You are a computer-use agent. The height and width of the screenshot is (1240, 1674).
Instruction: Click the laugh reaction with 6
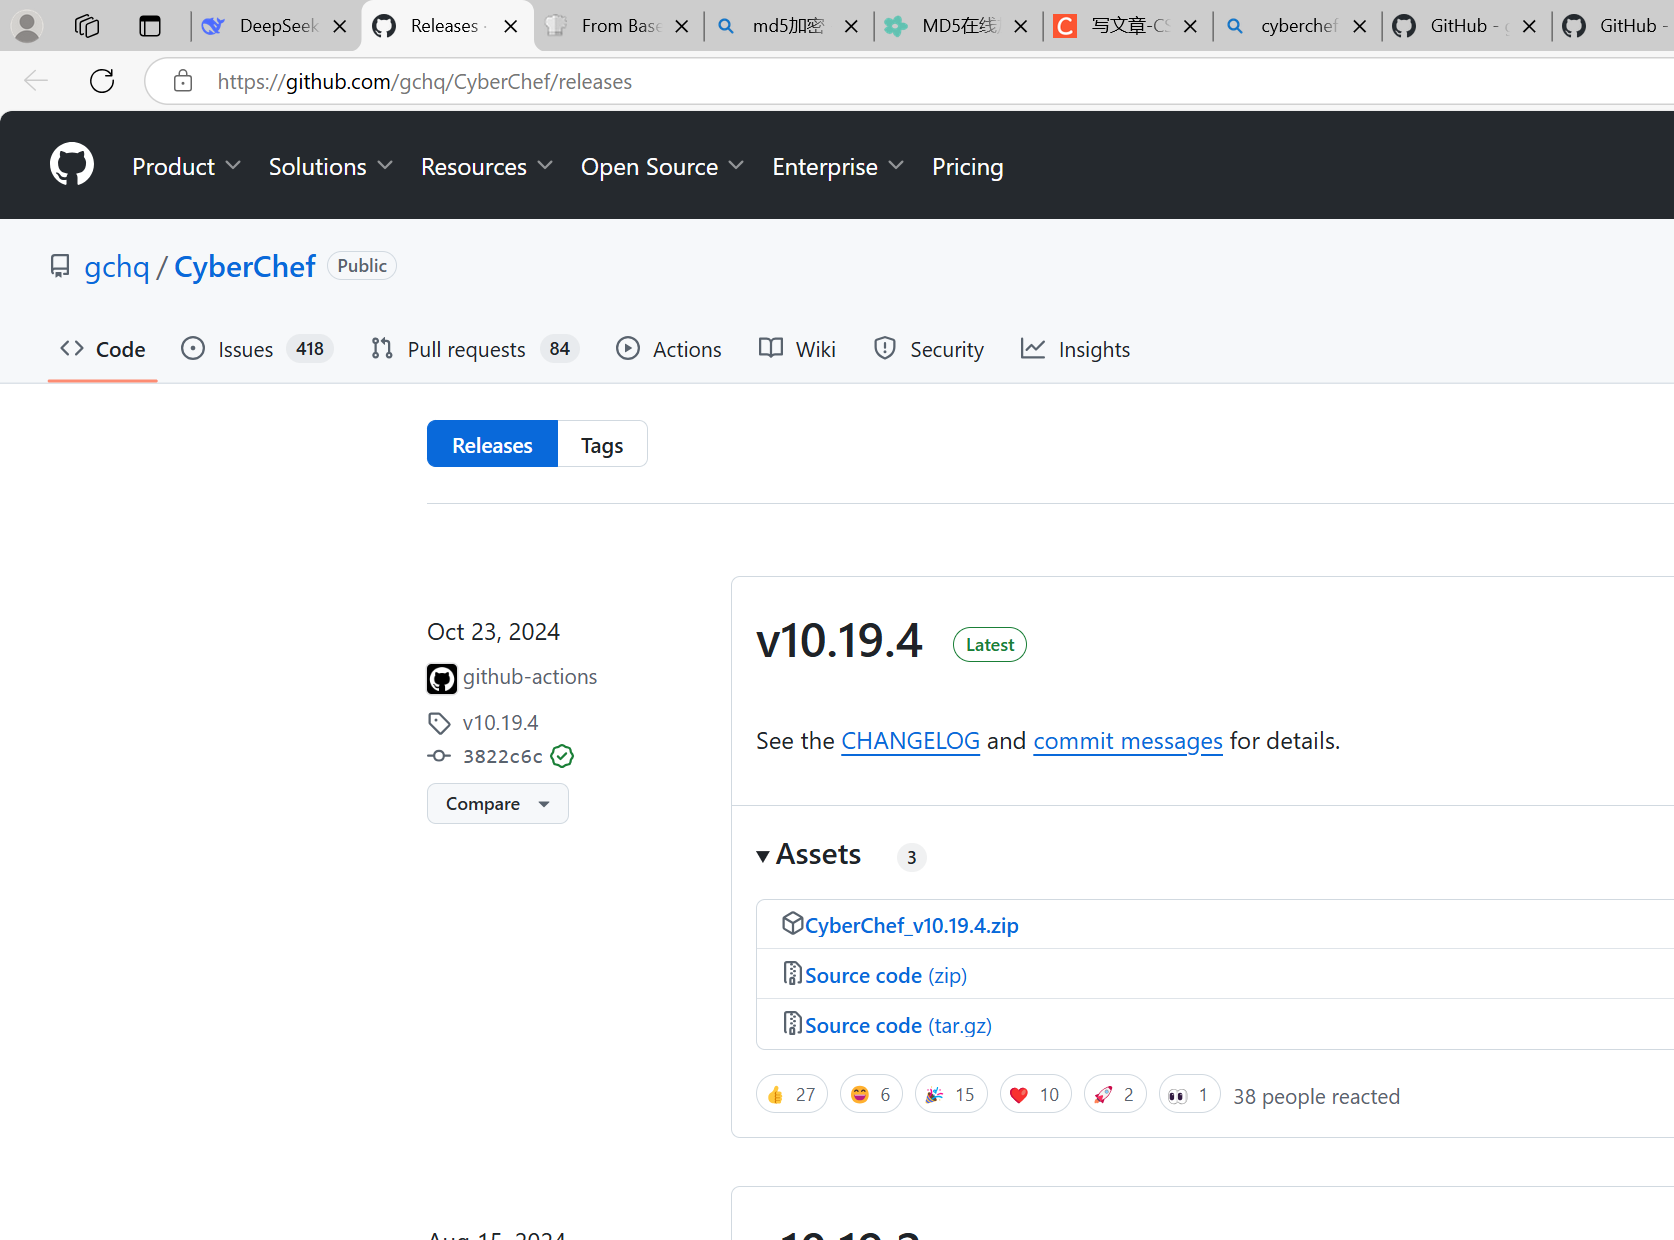pos(871,1094)
